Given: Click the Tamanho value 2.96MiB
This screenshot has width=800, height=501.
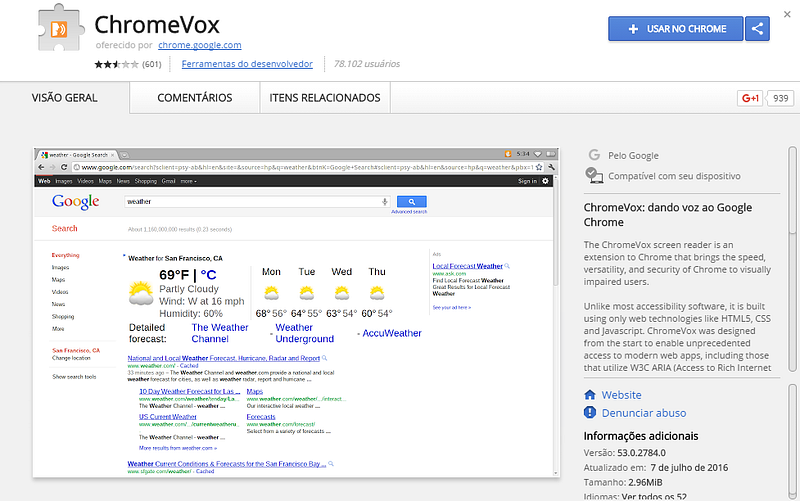Looking at the screenshot, I should [645, 482].
